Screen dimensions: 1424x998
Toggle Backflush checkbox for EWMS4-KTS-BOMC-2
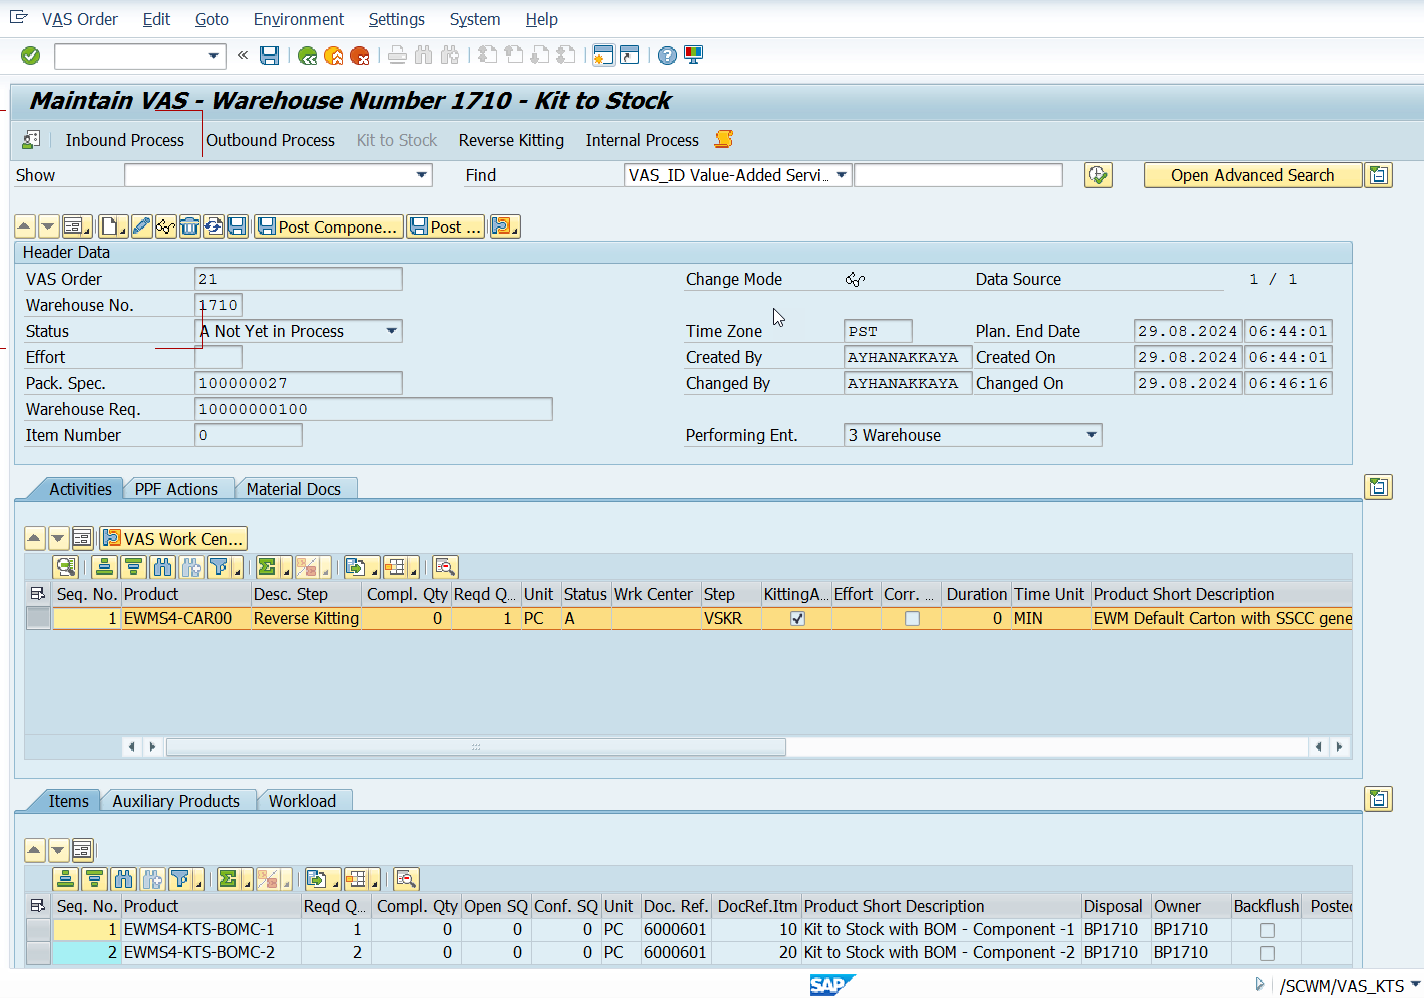pos(1267,953)
